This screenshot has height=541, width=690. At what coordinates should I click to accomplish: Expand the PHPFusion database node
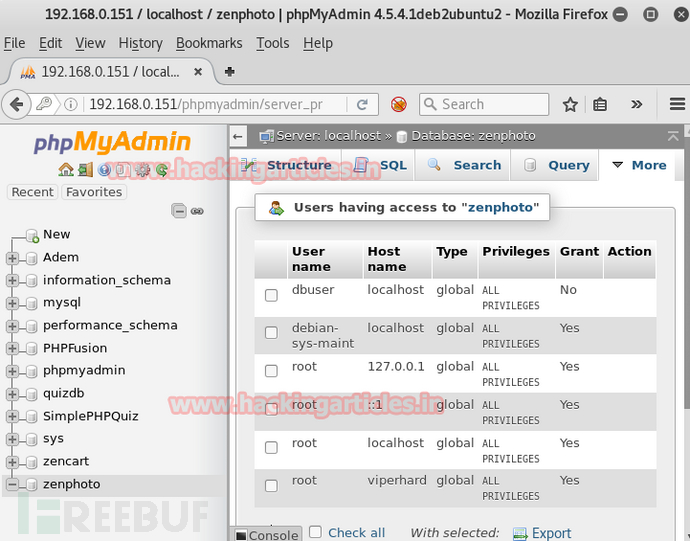point(12,349)
